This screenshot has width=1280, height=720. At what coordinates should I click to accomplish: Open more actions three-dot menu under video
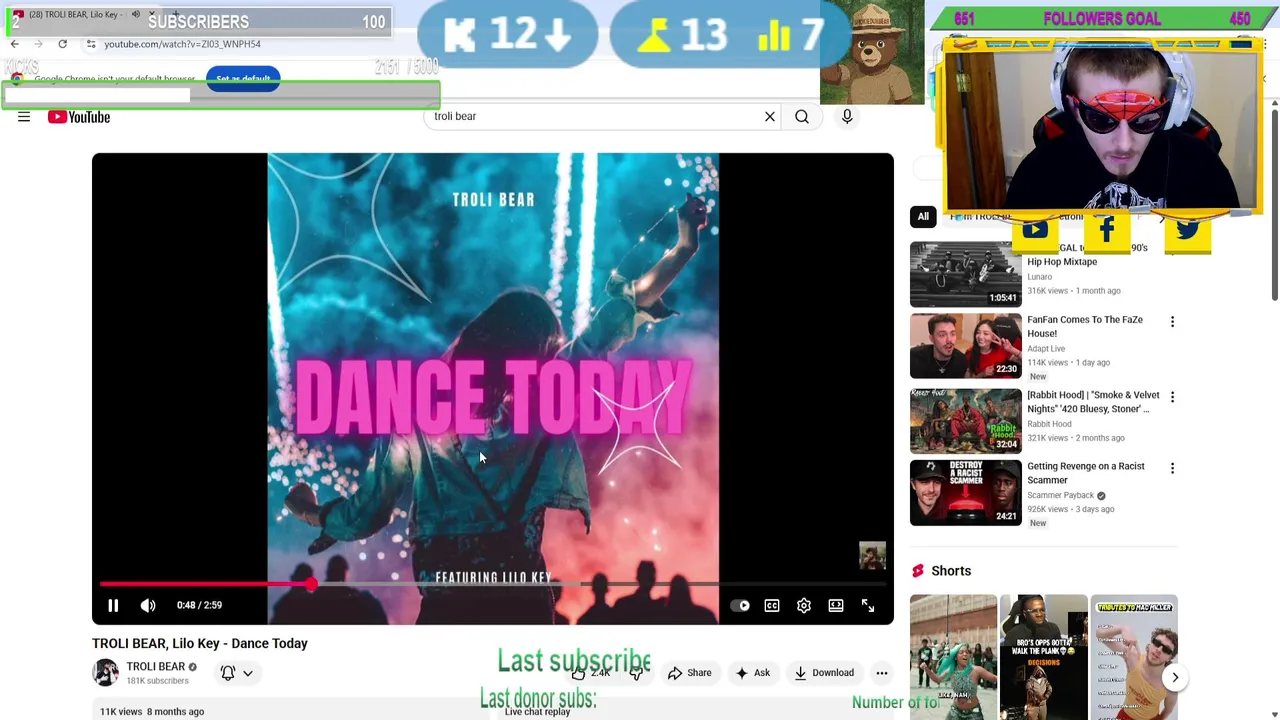tap(881, 673)
